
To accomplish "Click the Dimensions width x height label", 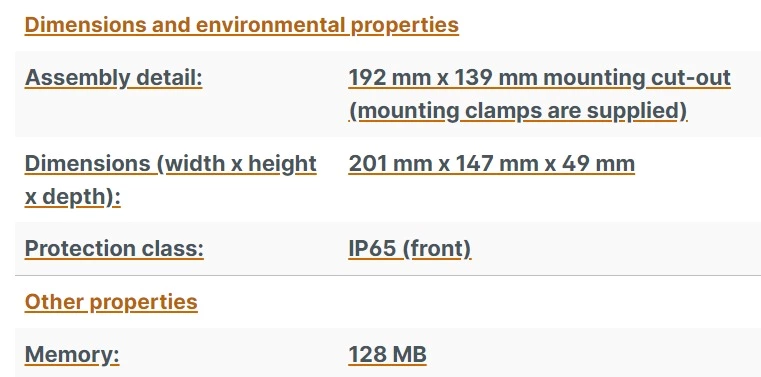I will pos(170,164).
